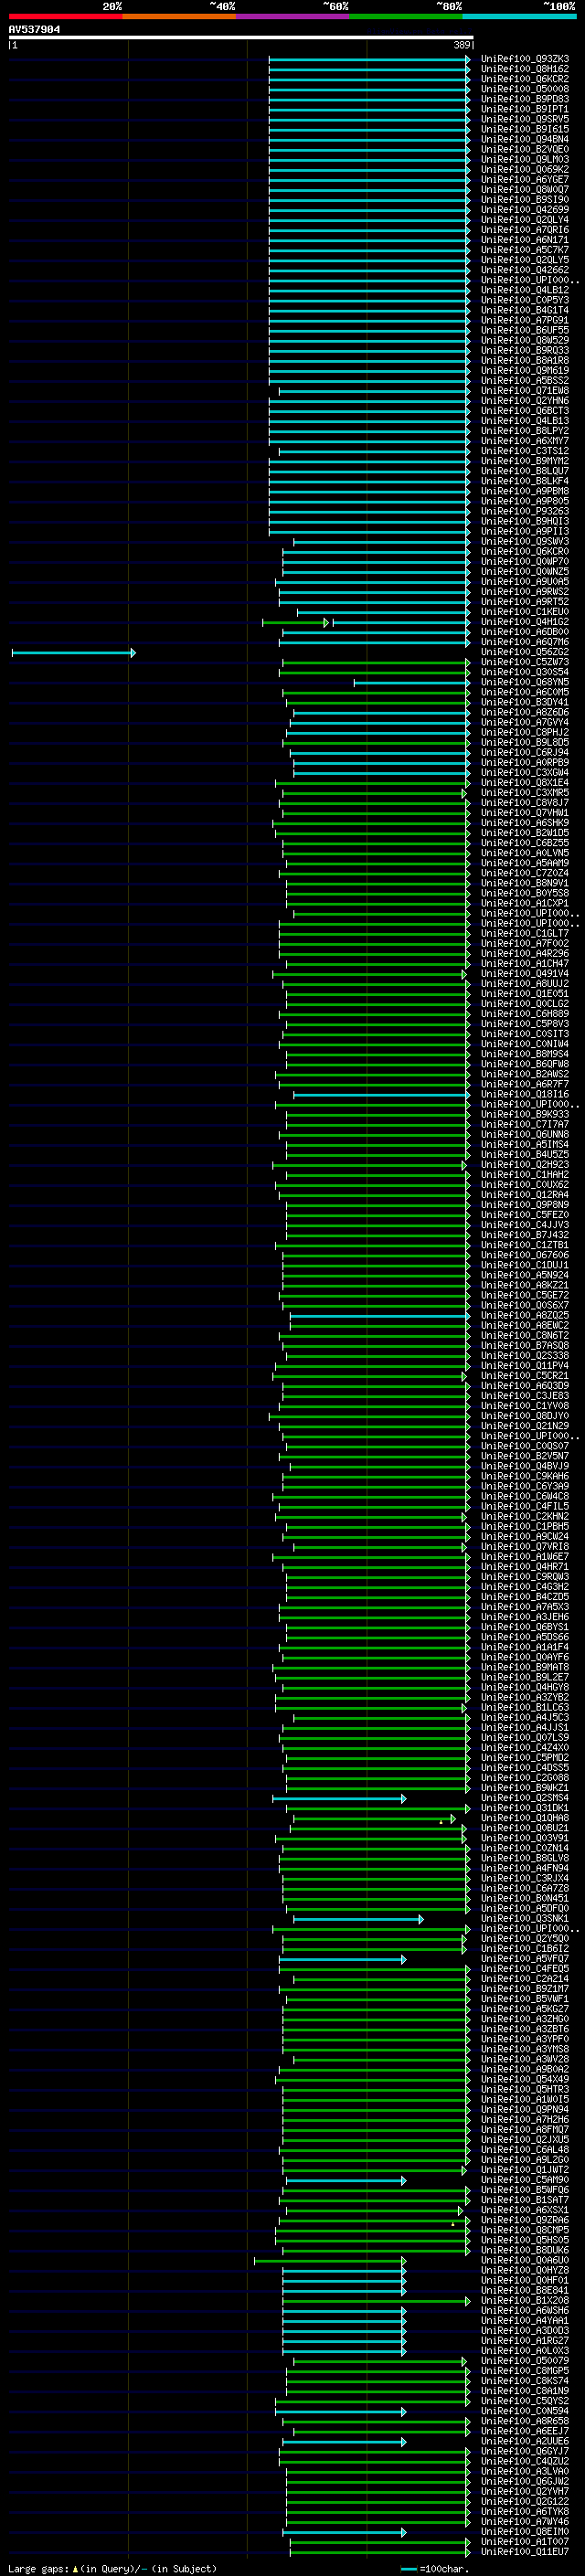
Task: Click the =100char. scale legend
Action: point(433,2569)
